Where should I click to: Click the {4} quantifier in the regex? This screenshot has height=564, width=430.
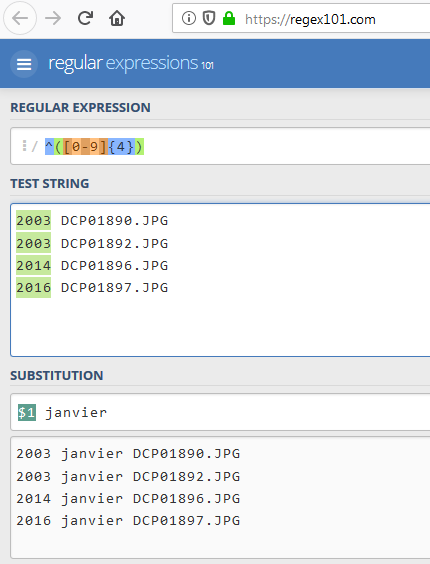121,147
